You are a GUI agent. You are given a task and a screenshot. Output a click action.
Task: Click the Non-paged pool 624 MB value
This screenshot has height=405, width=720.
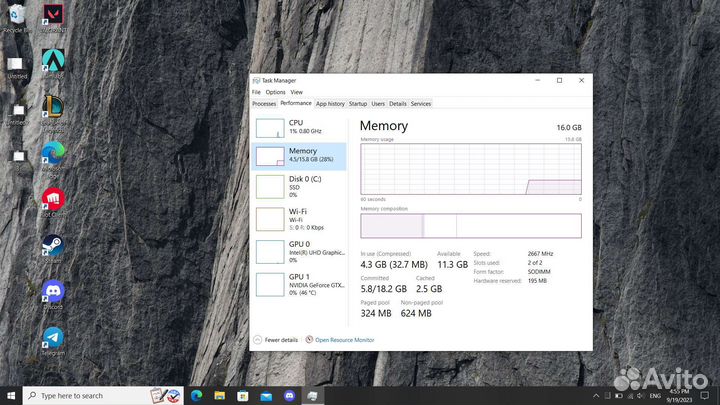[x=416, y=313]
